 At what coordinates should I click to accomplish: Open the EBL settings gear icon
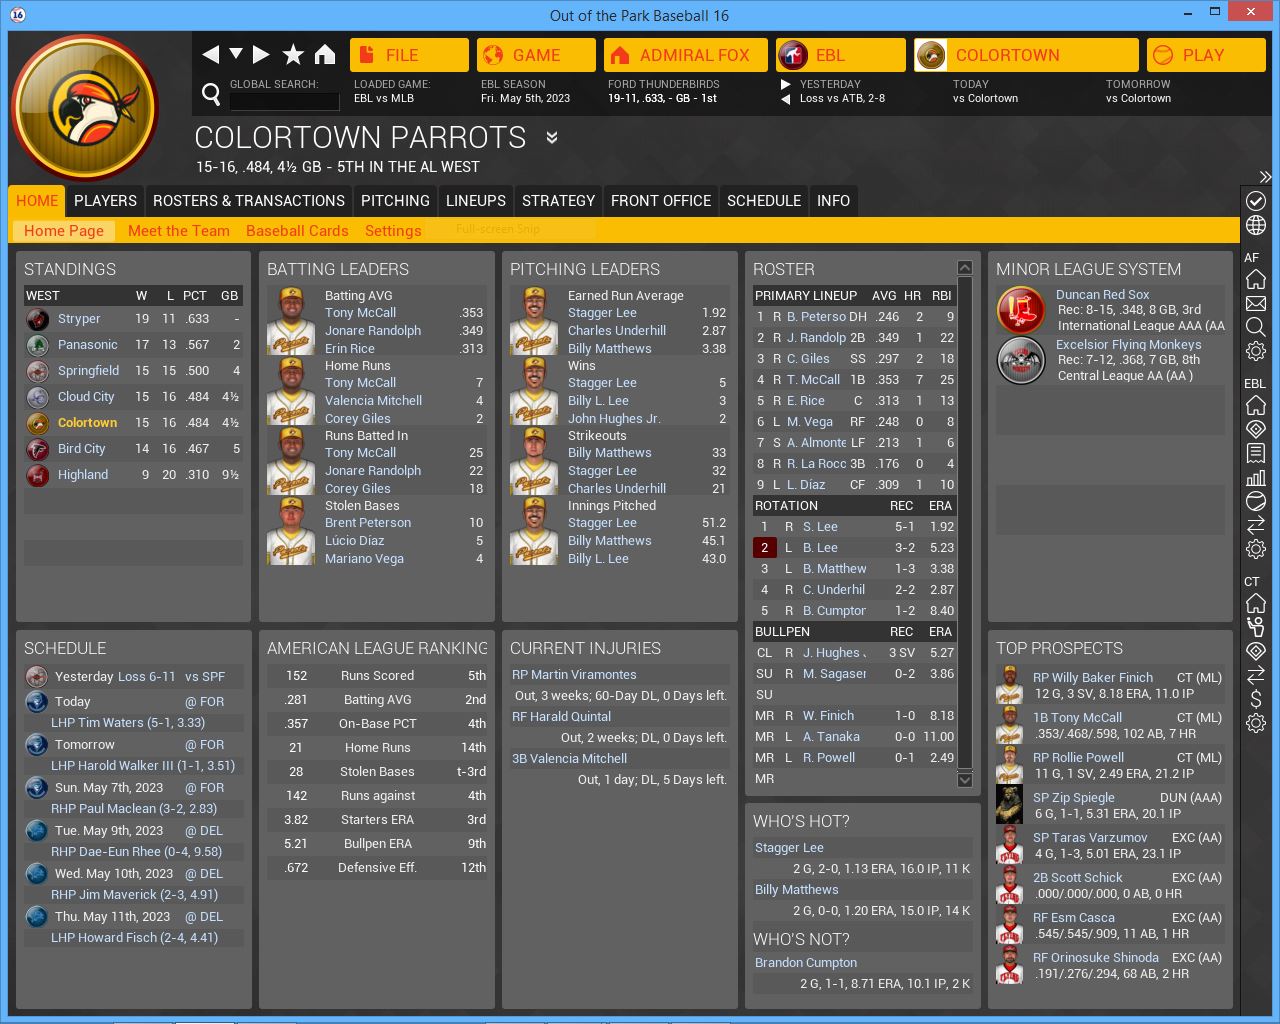(1255, 549)
